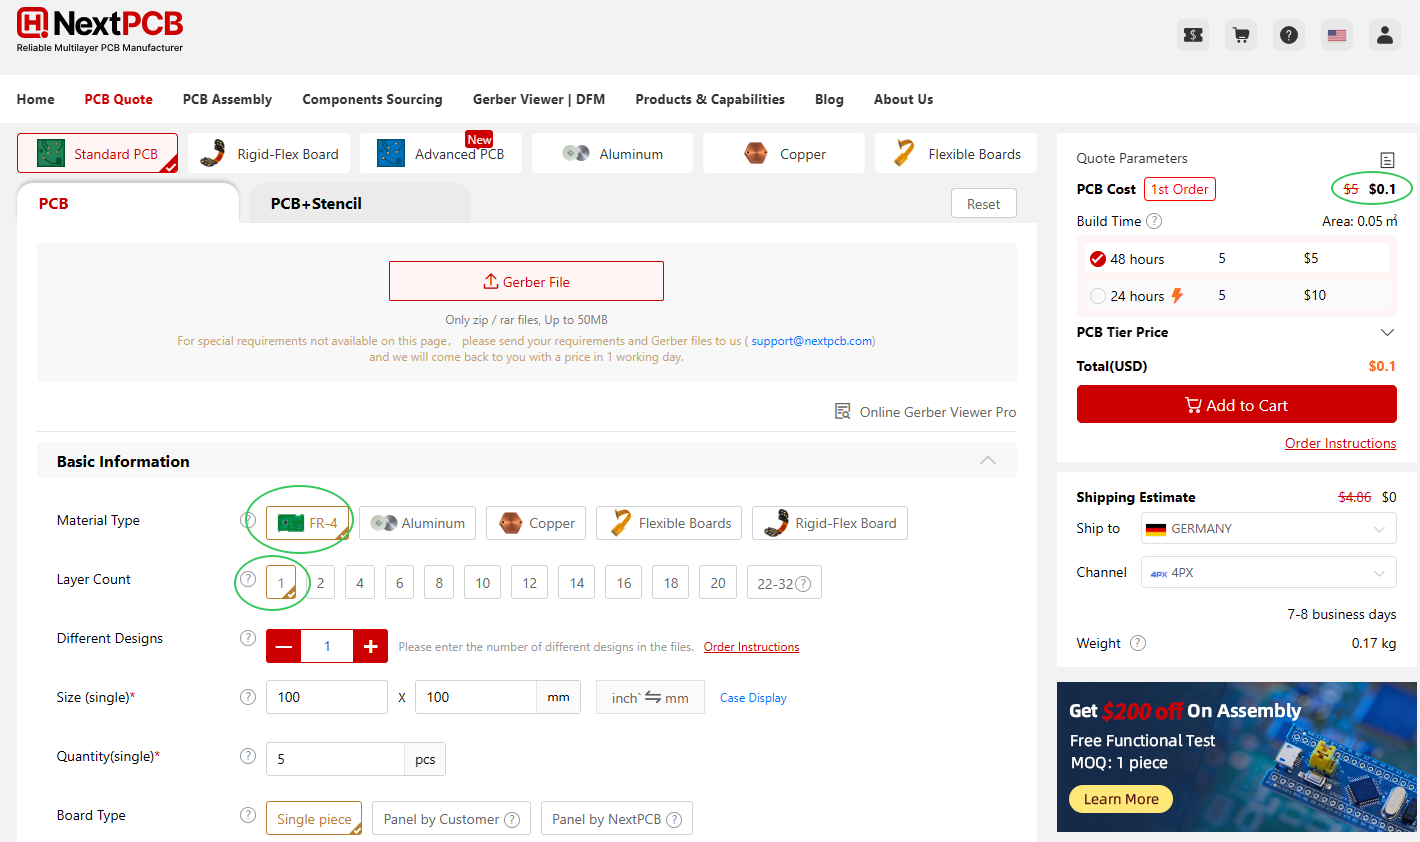Viewport: 1420px width, 842px height.
Task: Select the 48 hours build time option
Action: click(1098, 259)
